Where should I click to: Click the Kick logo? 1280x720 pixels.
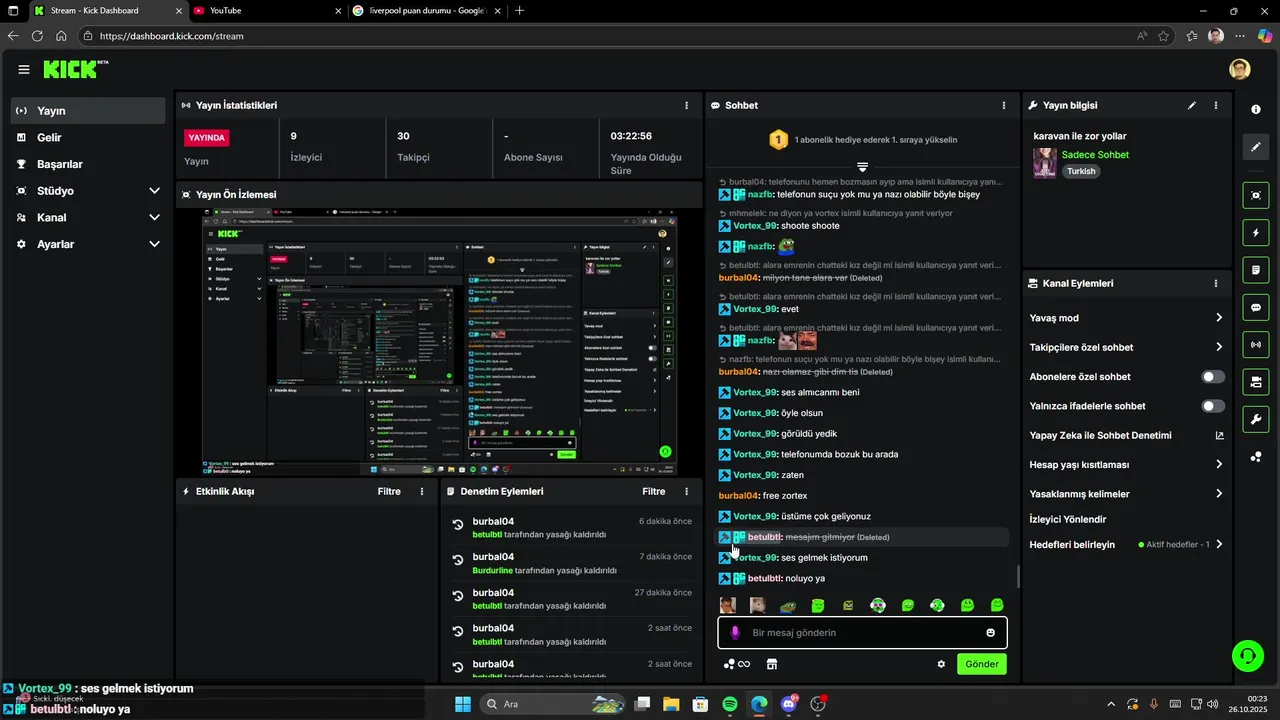(x=75, y=69)
